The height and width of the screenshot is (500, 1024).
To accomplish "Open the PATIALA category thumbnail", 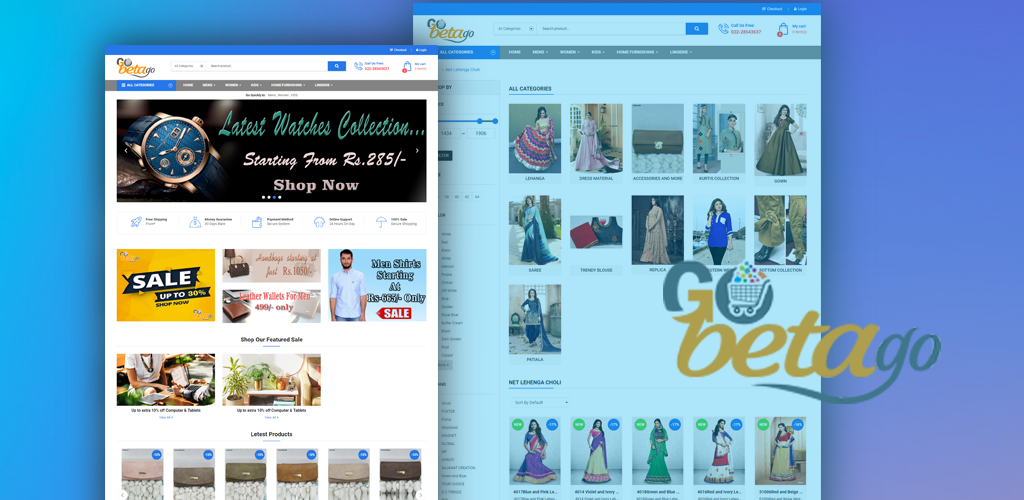I will tap(535, 319).
